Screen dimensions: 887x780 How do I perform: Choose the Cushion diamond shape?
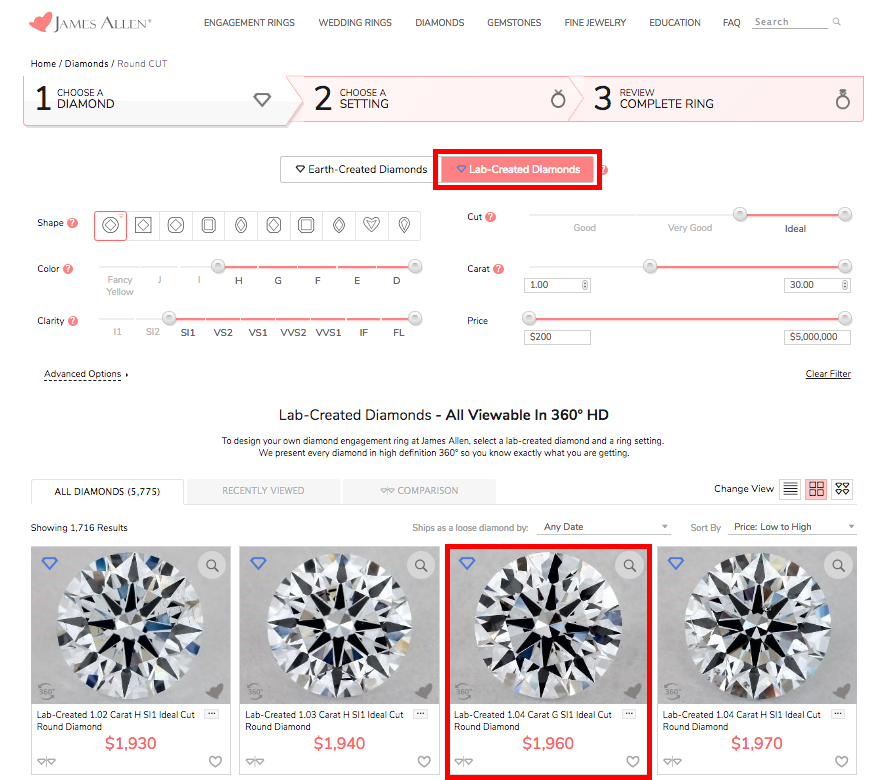(x=176, y=225)
